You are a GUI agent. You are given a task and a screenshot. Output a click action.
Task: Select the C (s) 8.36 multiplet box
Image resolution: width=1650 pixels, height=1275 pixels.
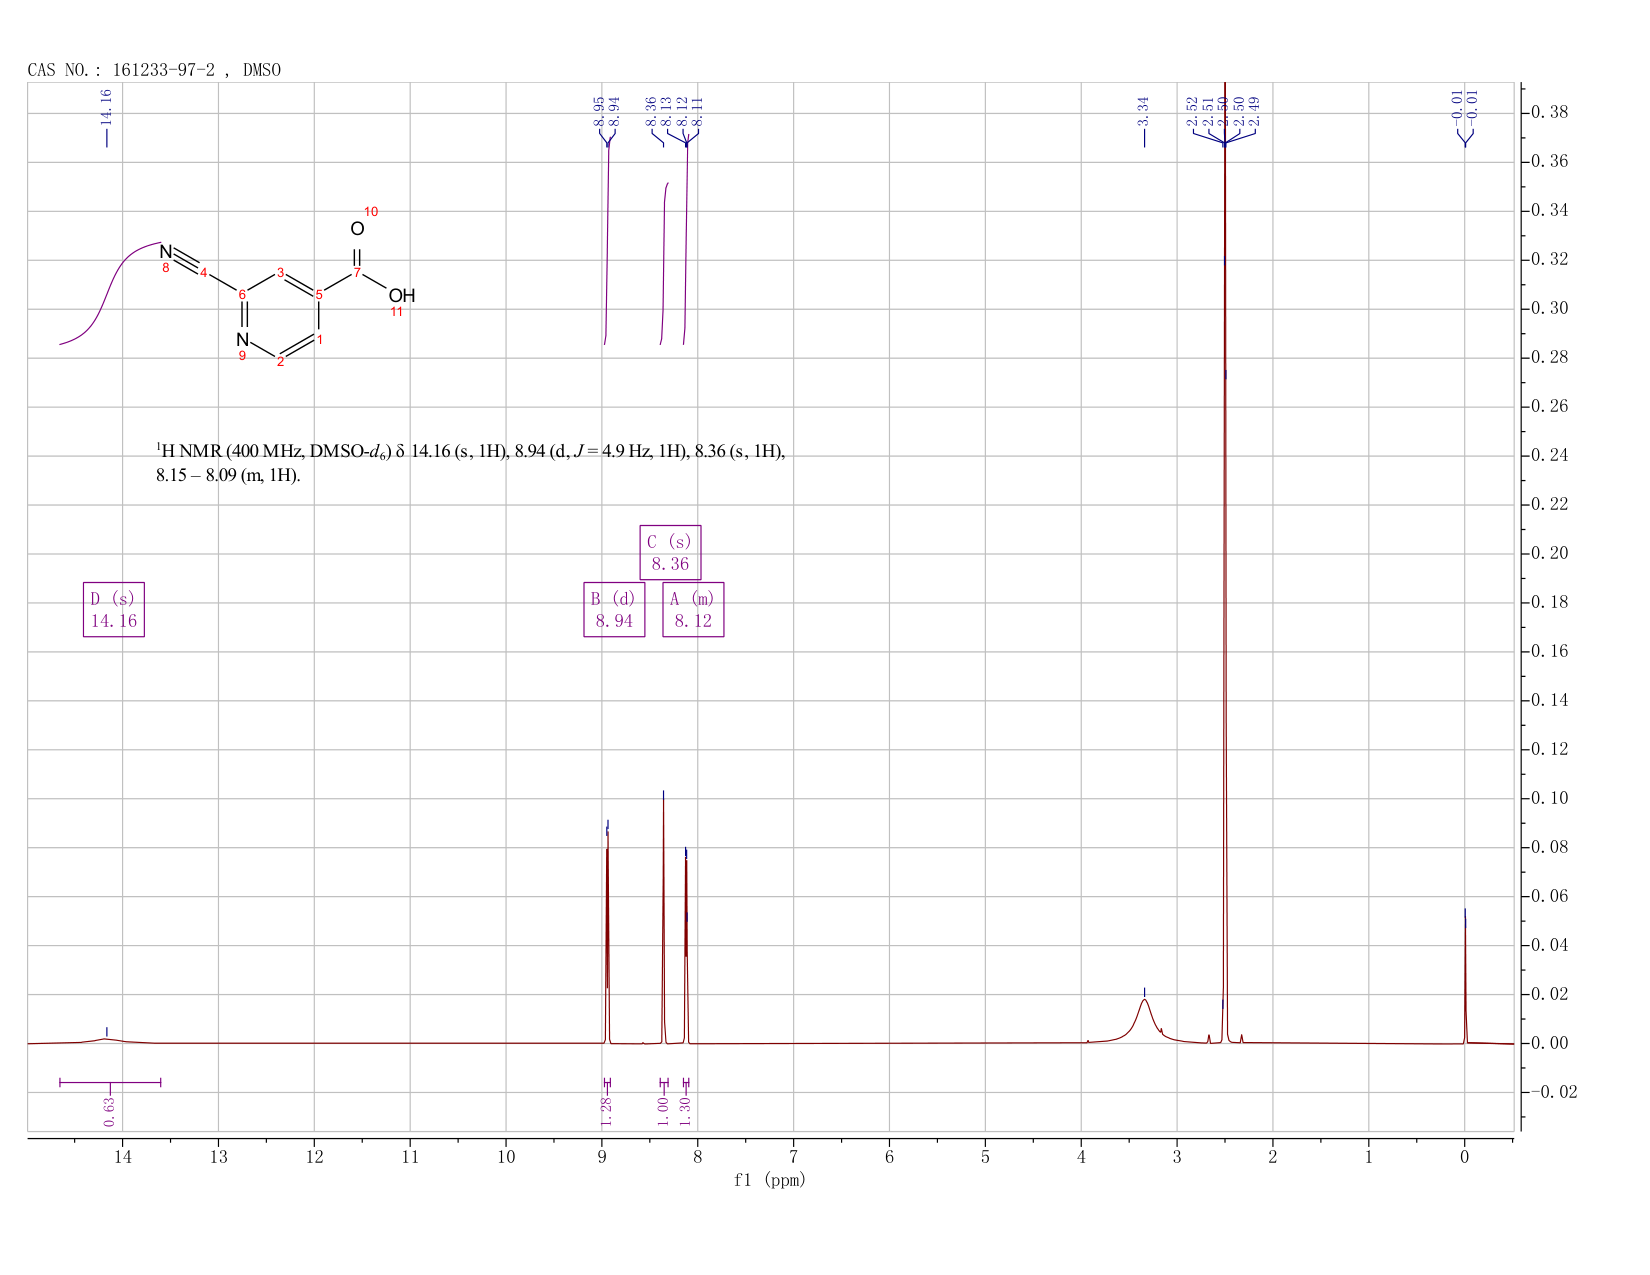670,553
